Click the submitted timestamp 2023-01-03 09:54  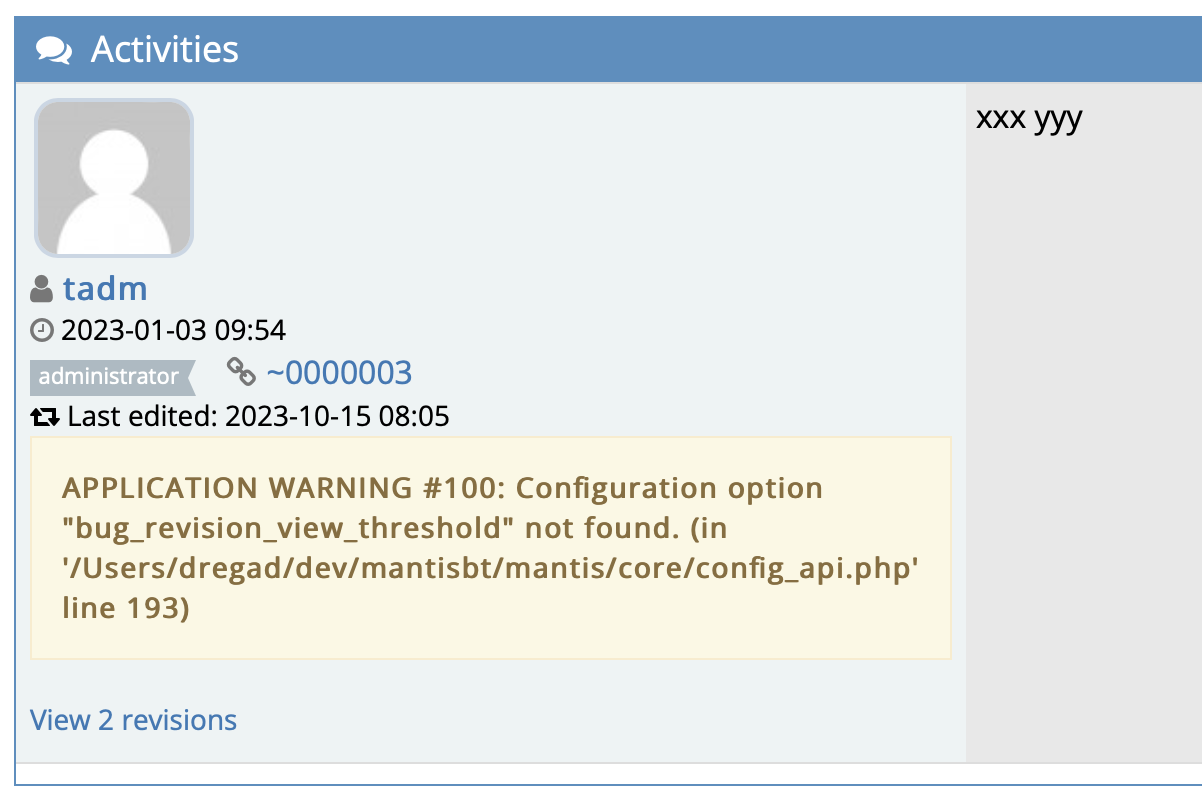click(174, 330)
